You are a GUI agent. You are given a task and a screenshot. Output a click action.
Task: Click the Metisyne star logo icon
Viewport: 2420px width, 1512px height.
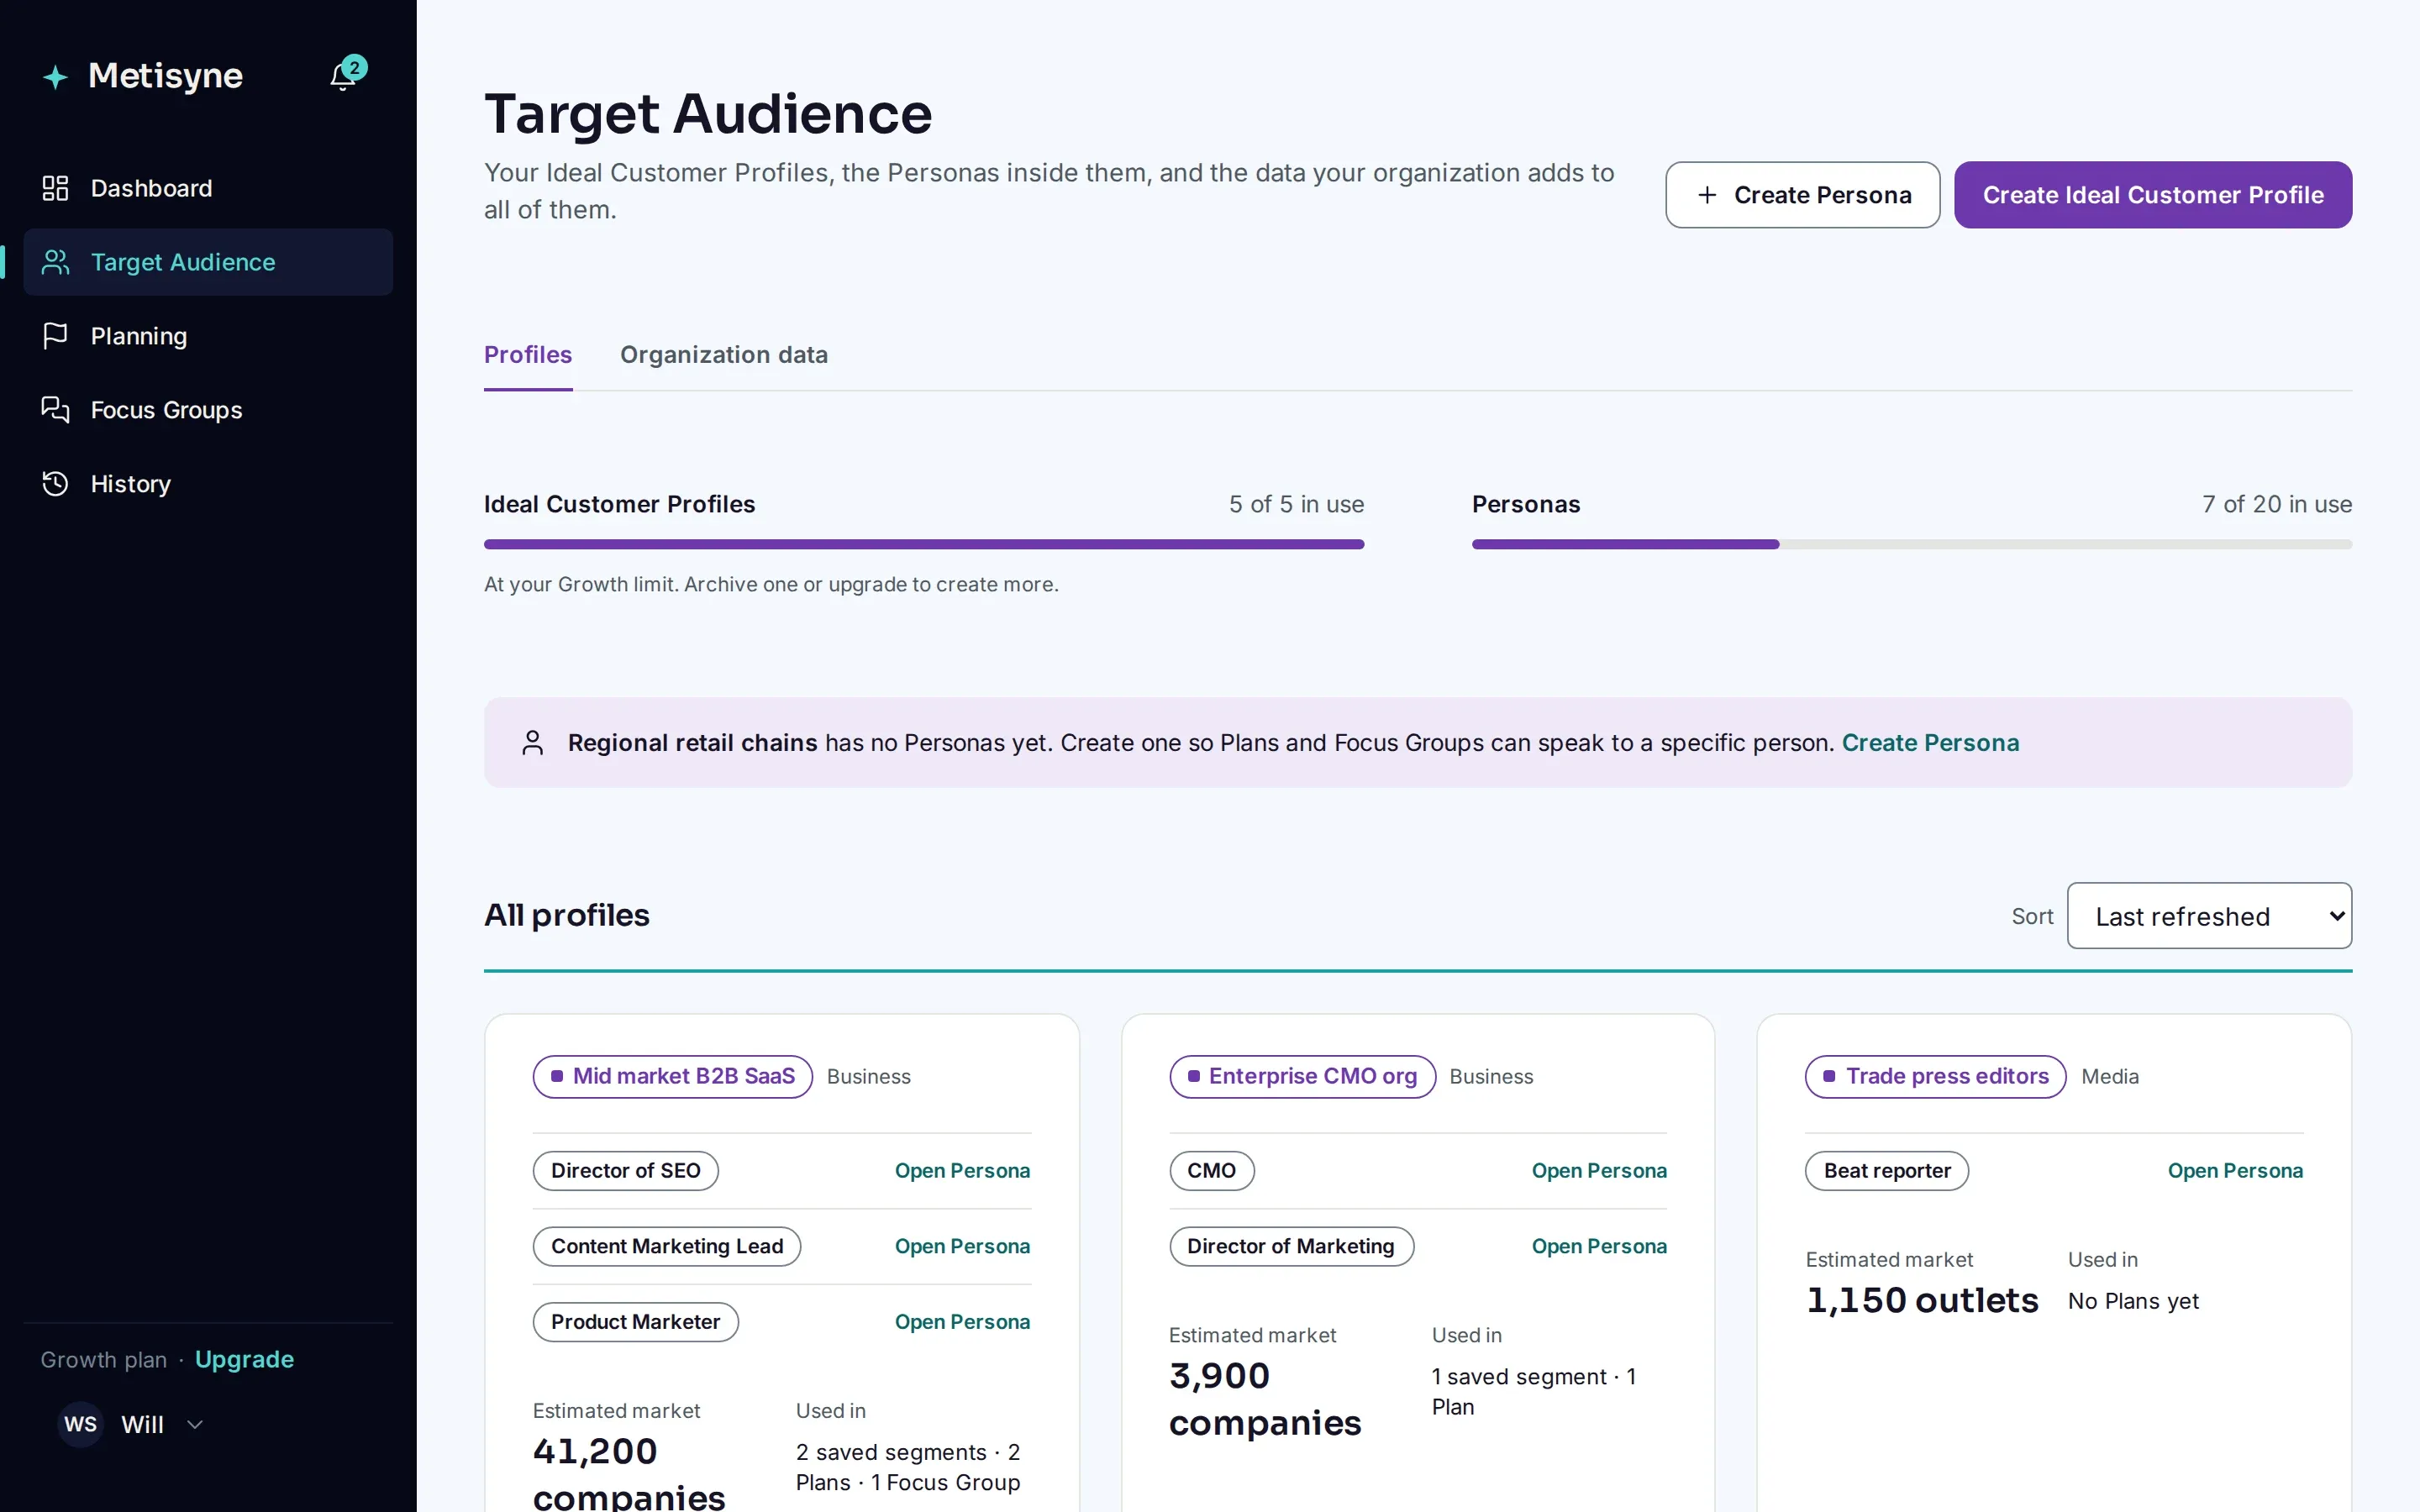coord(56,77)
